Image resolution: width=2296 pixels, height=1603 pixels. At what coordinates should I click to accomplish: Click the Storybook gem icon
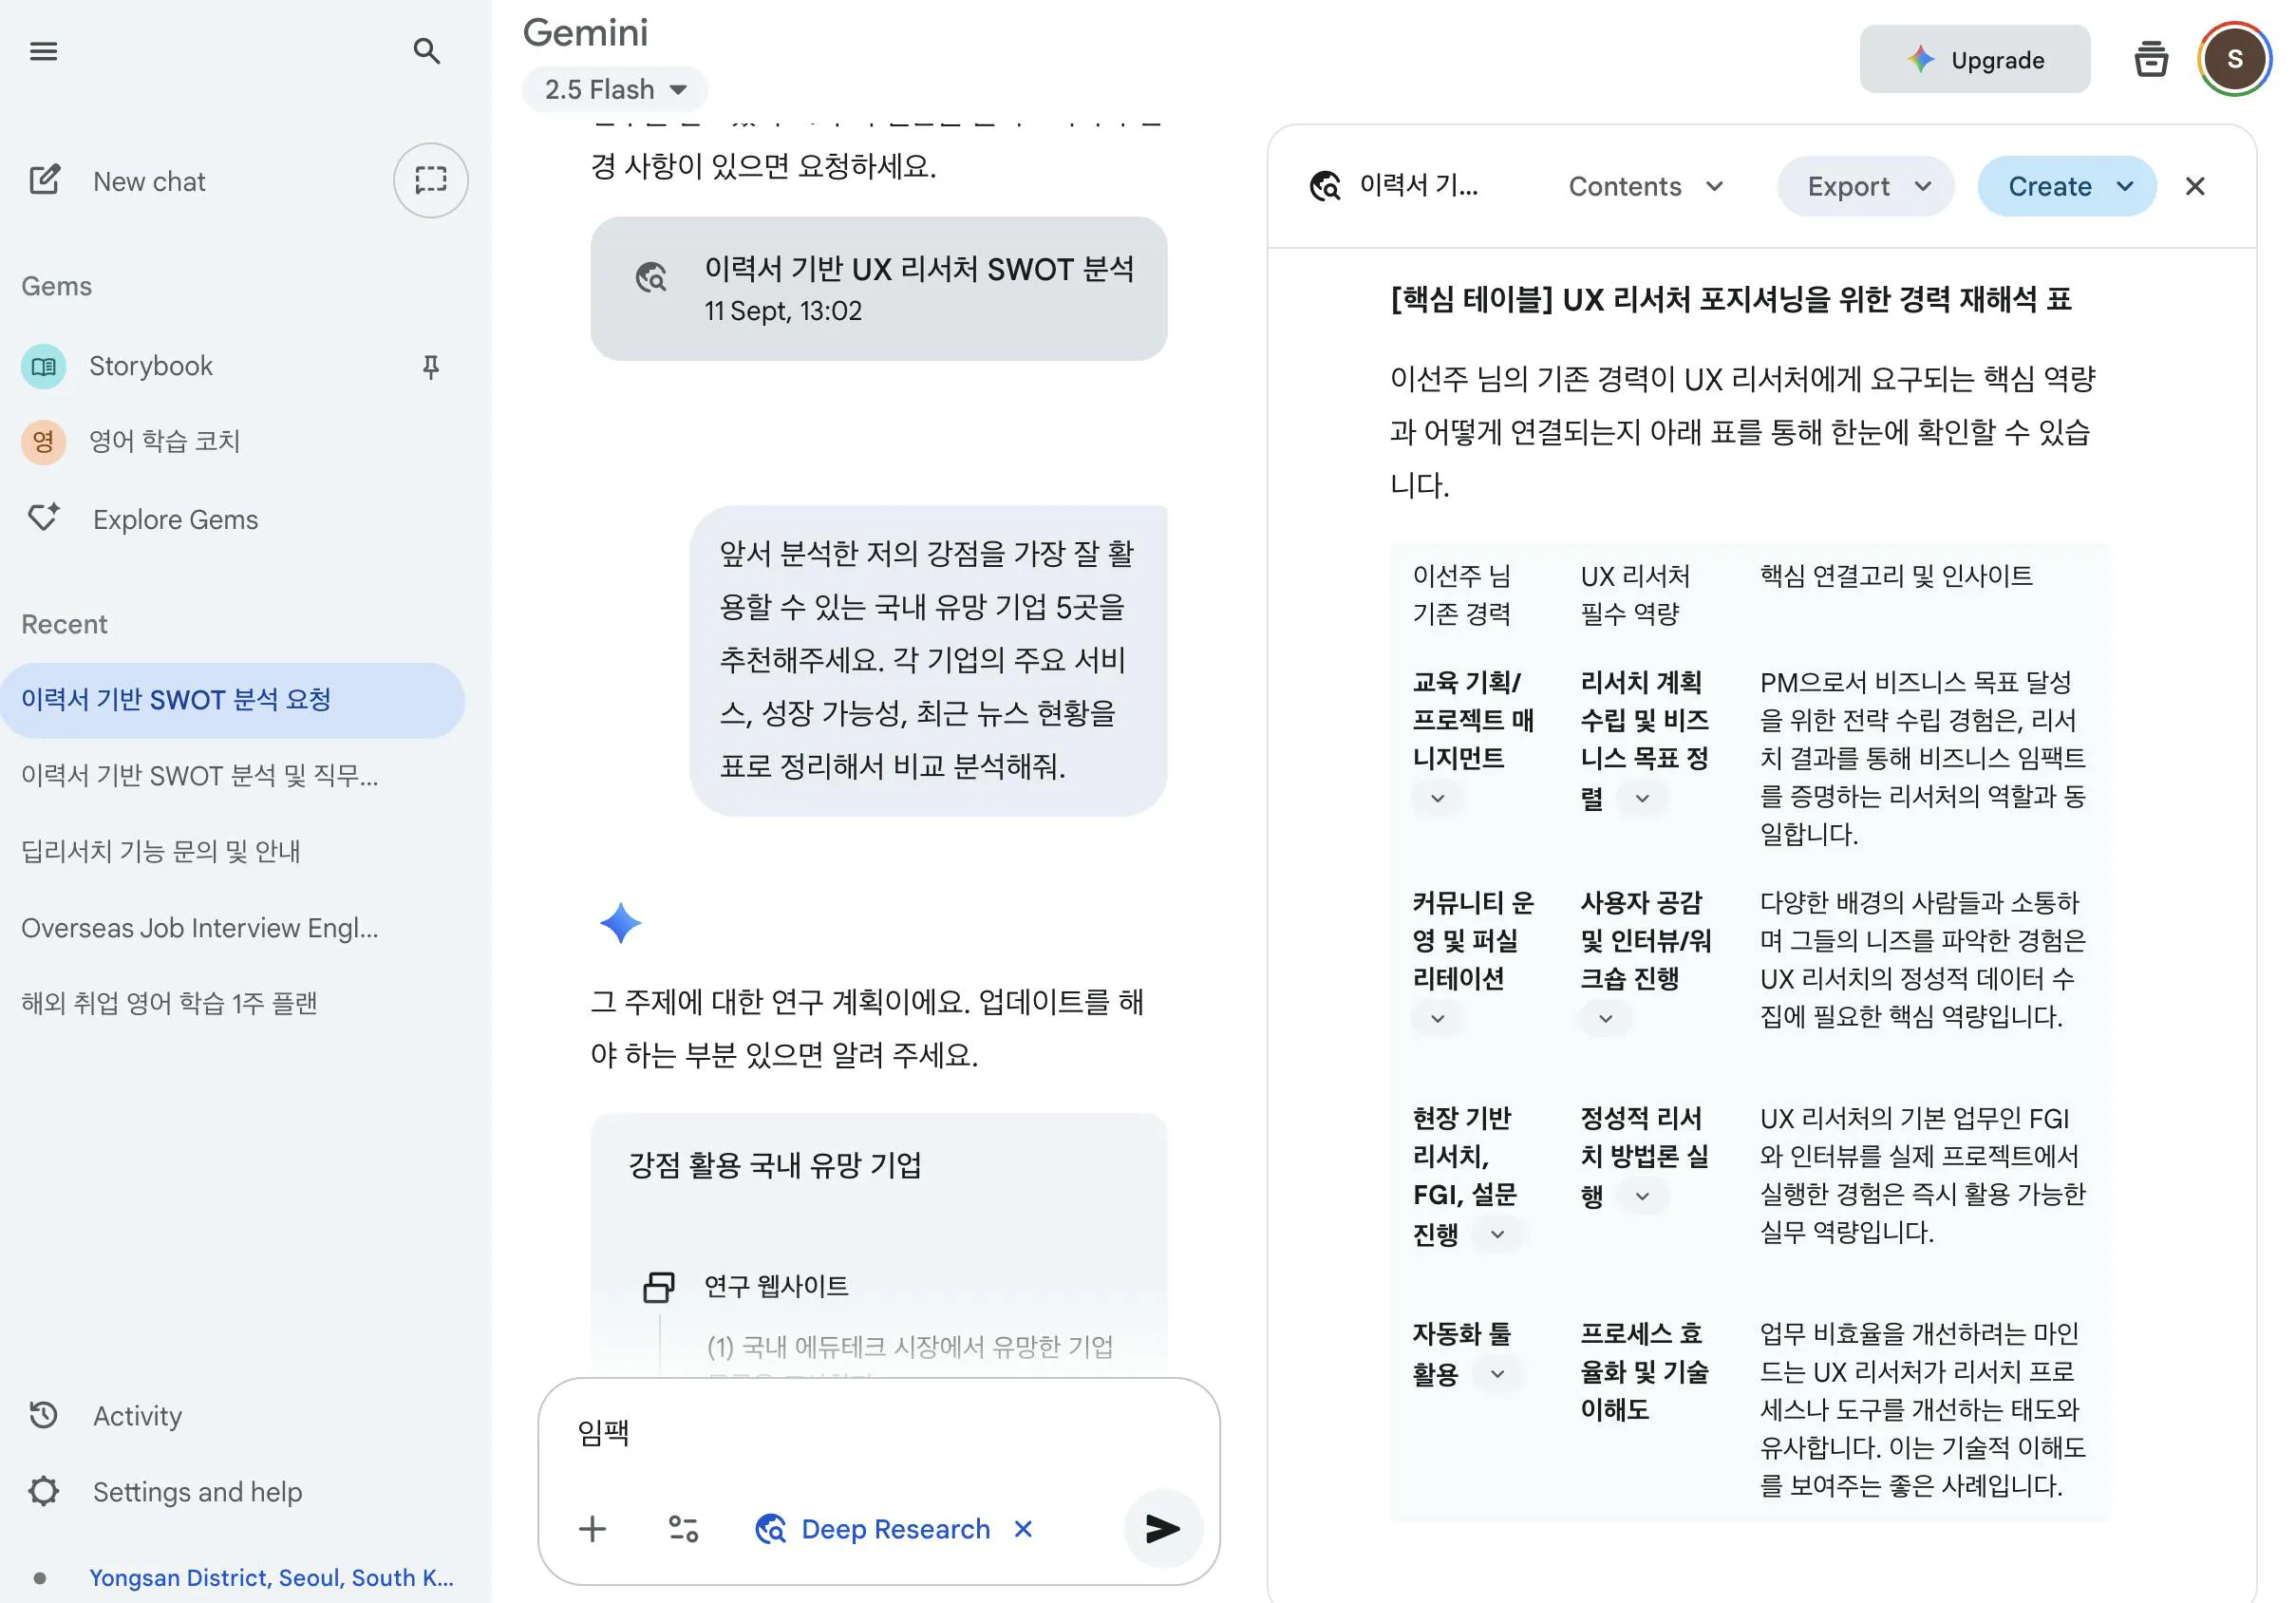[43, 366]
